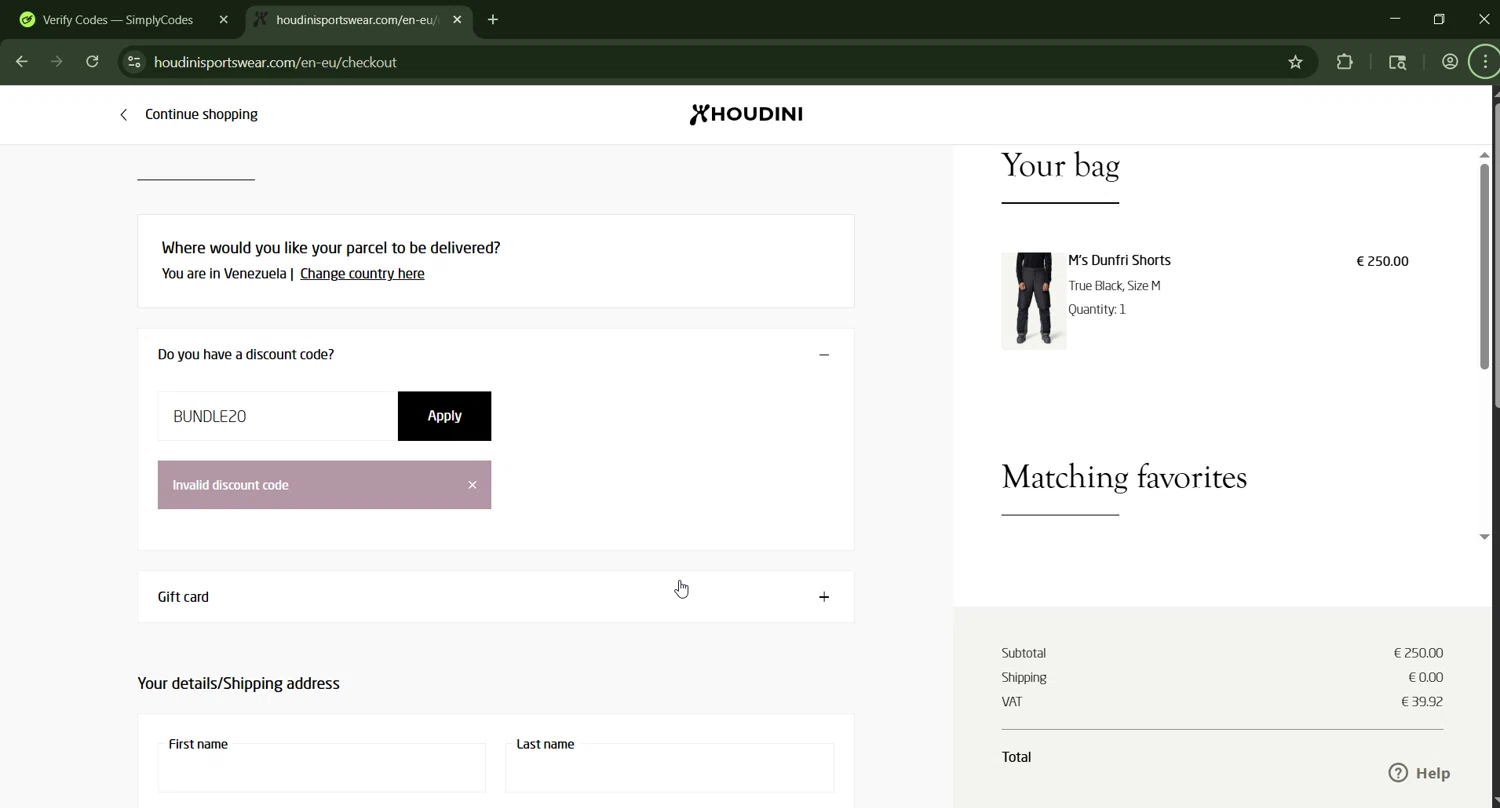1500x808 pixels.
Task: Click the discount code input field
Action: 278,416
